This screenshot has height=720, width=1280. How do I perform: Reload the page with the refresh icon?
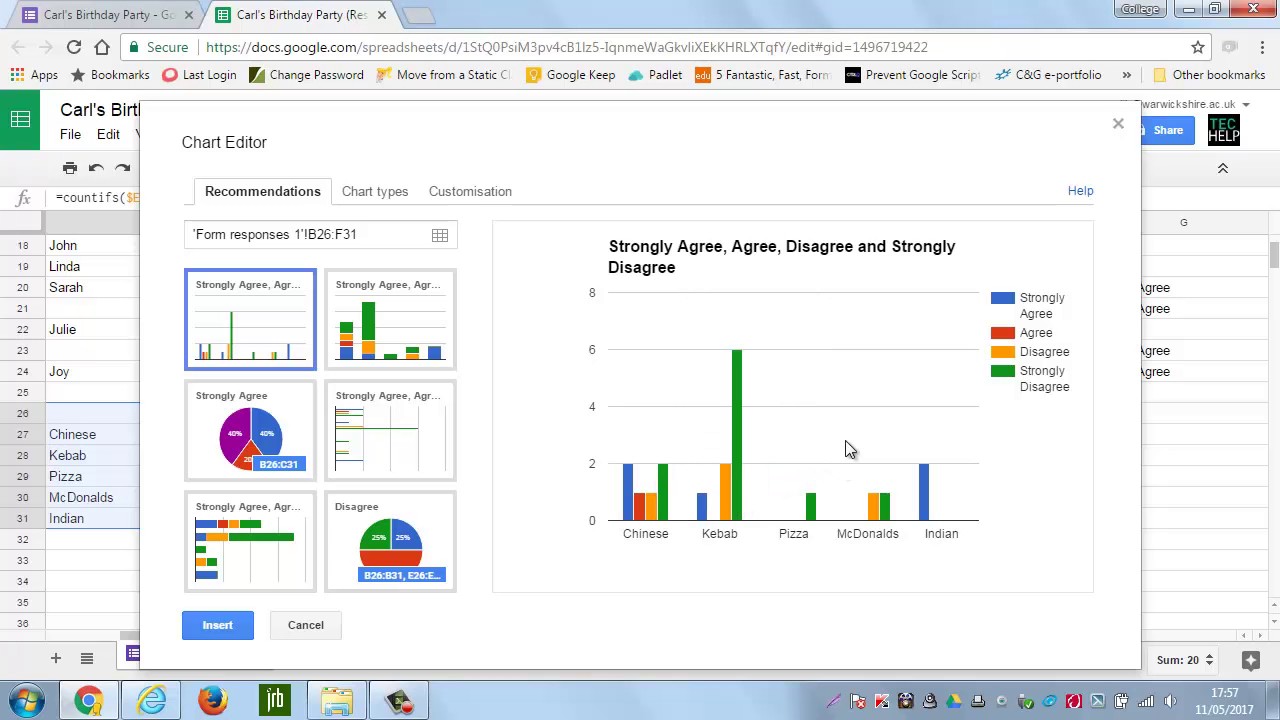pos(74,47)
